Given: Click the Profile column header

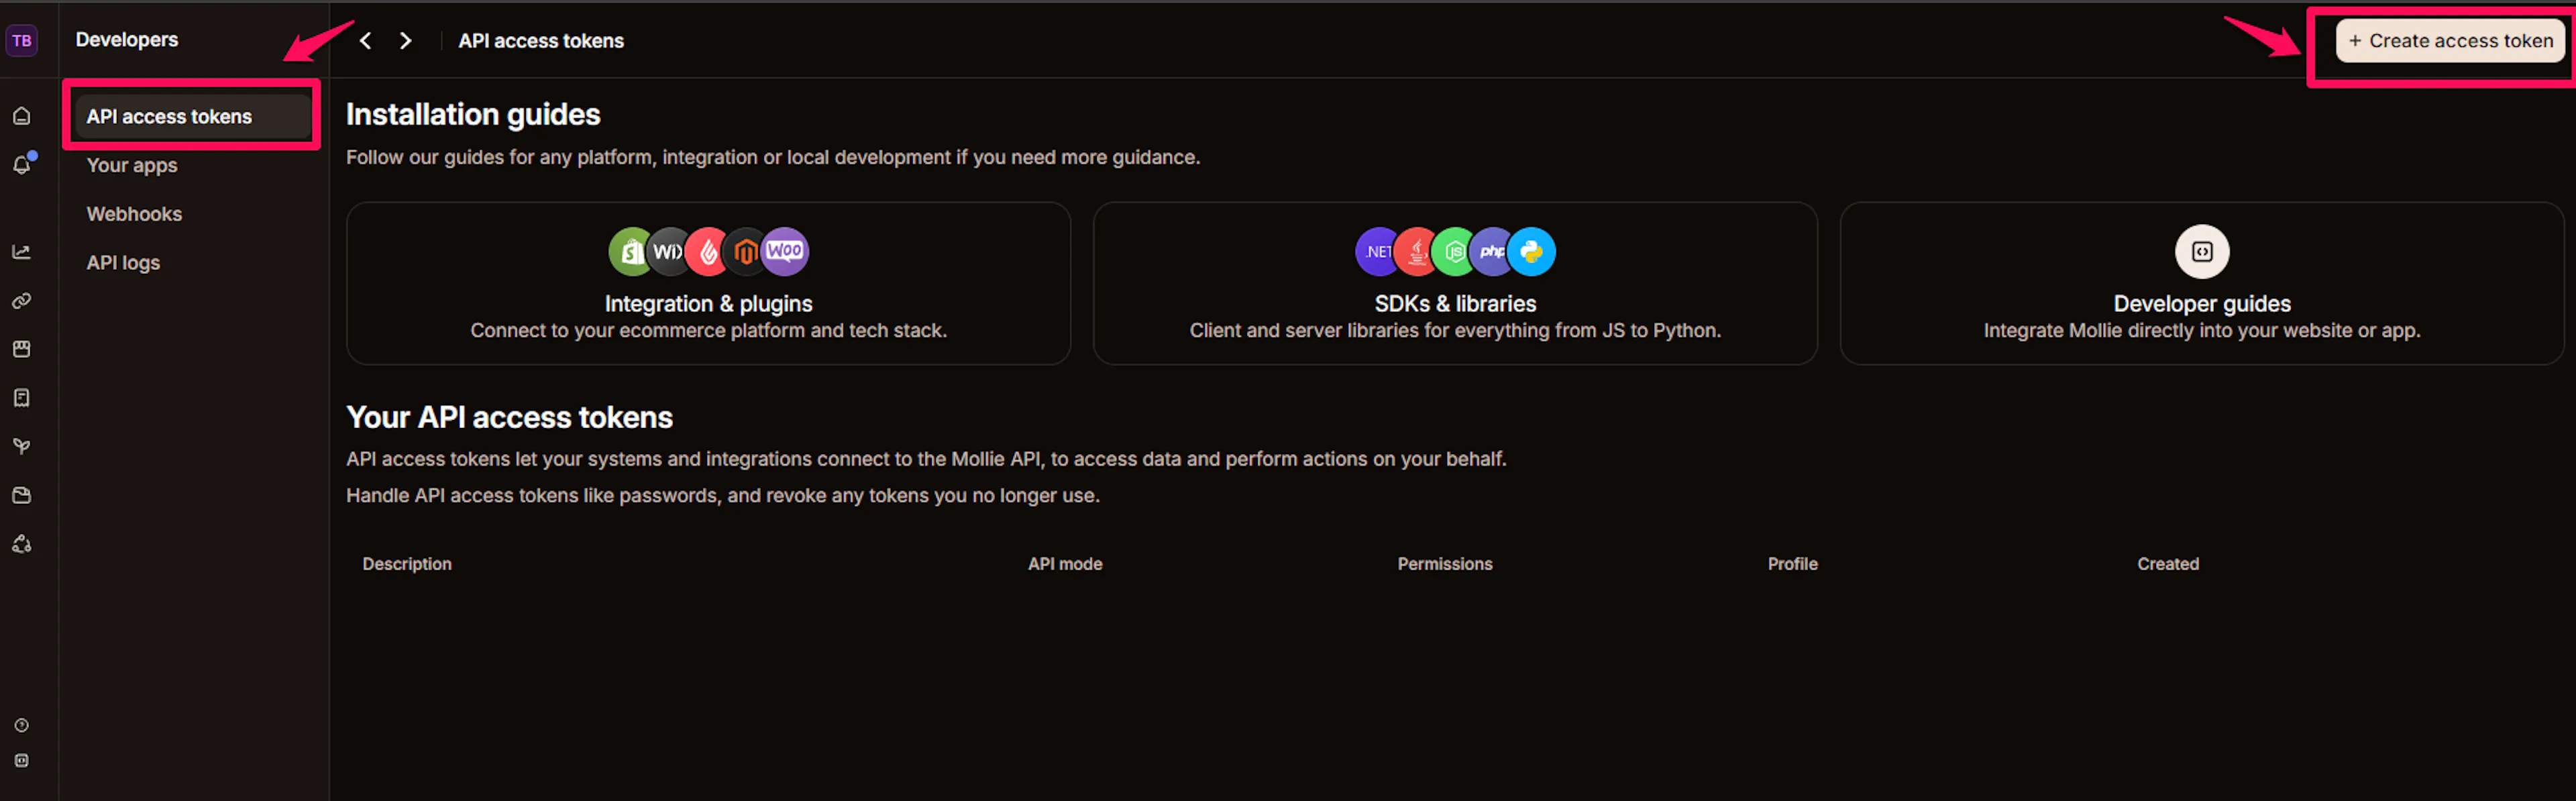Looking at the screenshot, I should pyautogui.click(x=1792, y=564).
